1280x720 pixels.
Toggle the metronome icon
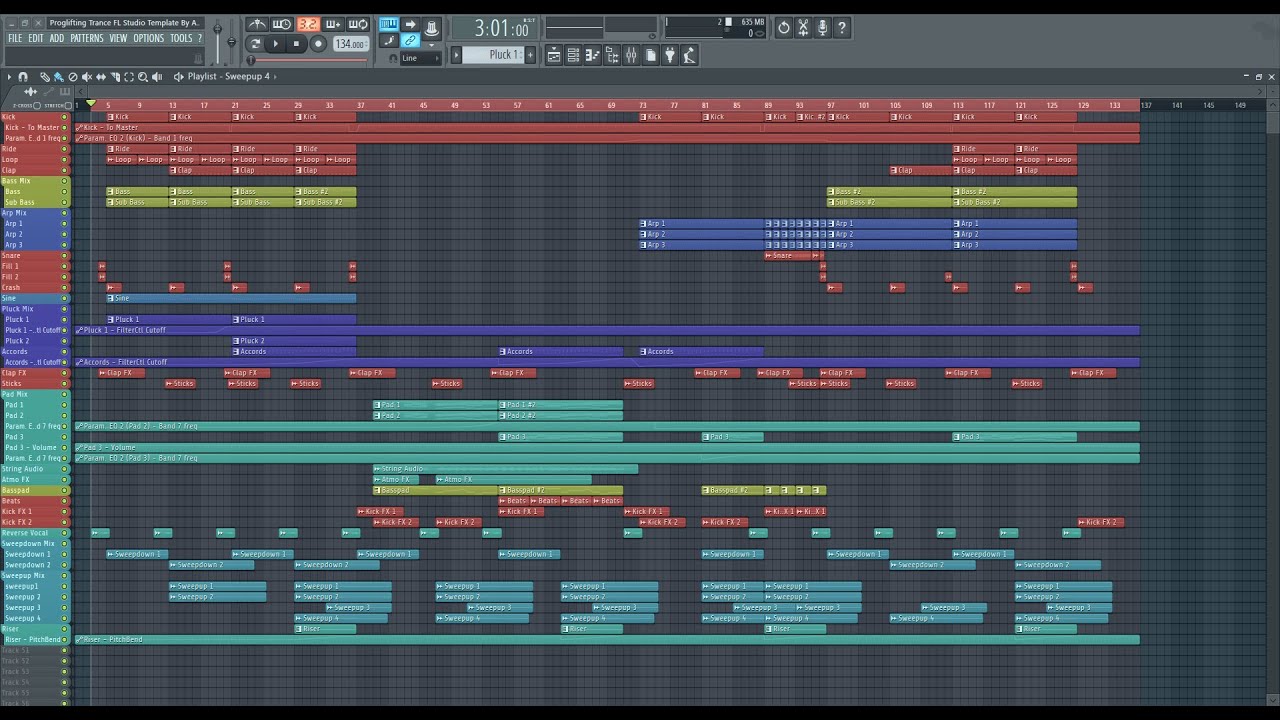pos(257,24)
